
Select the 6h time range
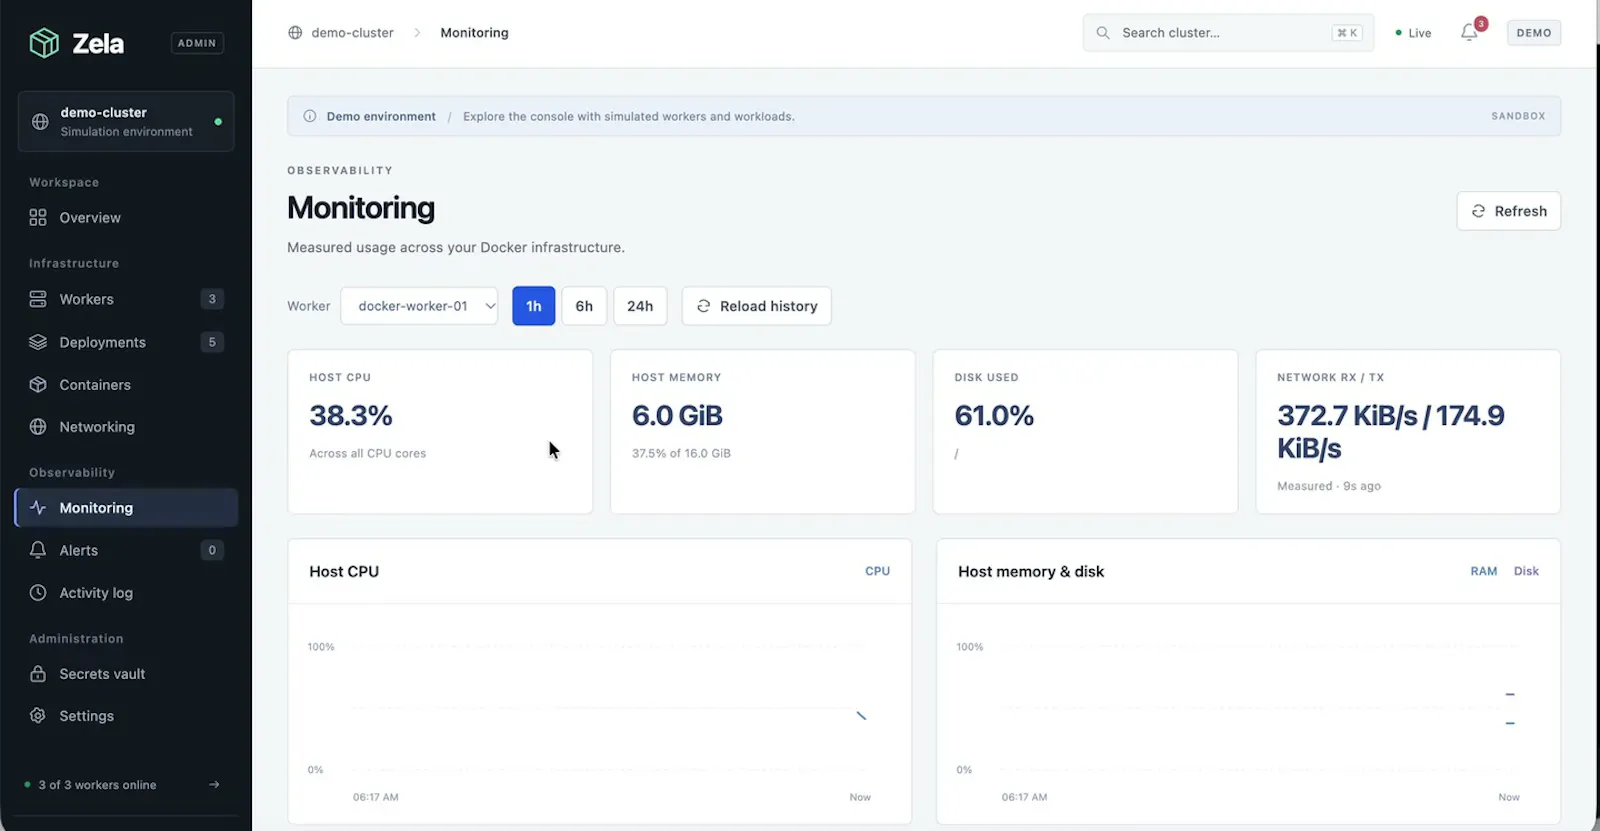point(584,306)
